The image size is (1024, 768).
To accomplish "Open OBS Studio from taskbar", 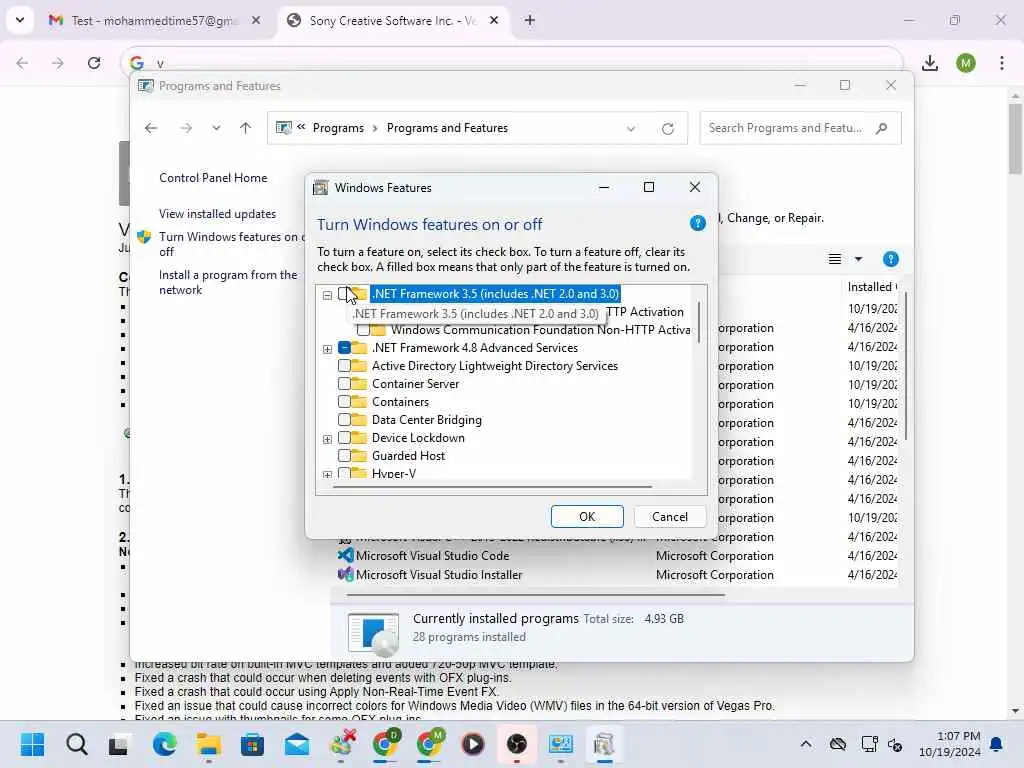I will tap(517, 744).
